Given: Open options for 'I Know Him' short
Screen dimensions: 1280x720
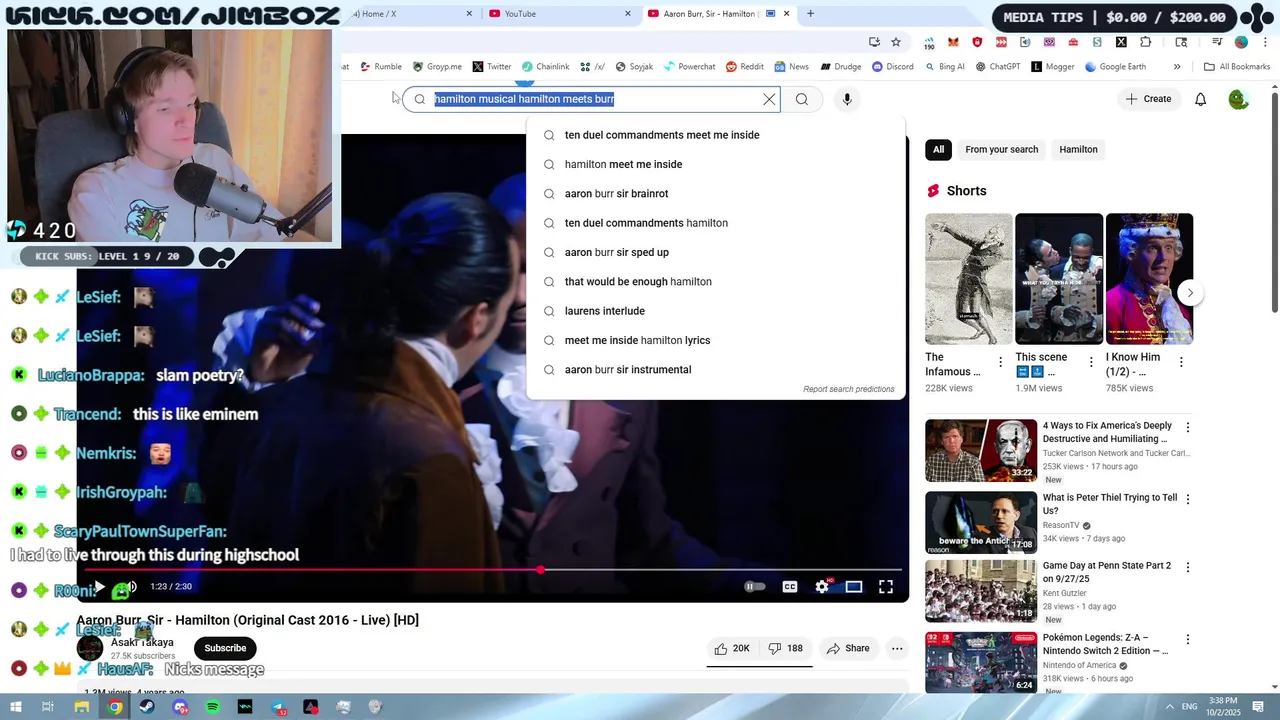Looking at the screenshot, I should coord(1181,362).
